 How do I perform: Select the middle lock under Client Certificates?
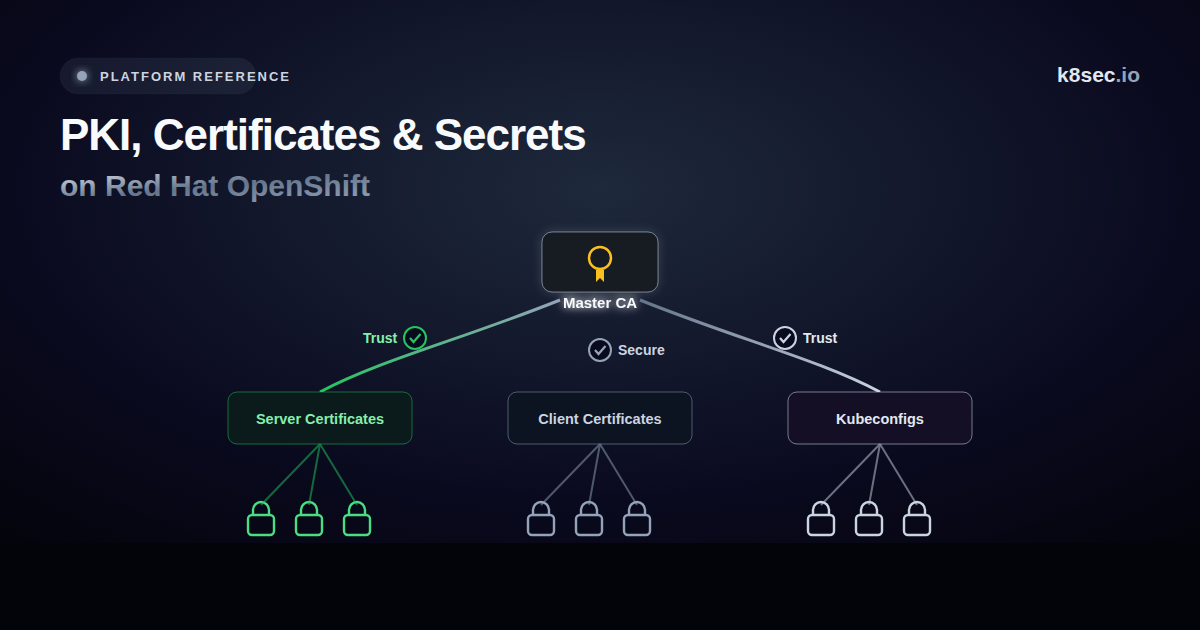589,518
